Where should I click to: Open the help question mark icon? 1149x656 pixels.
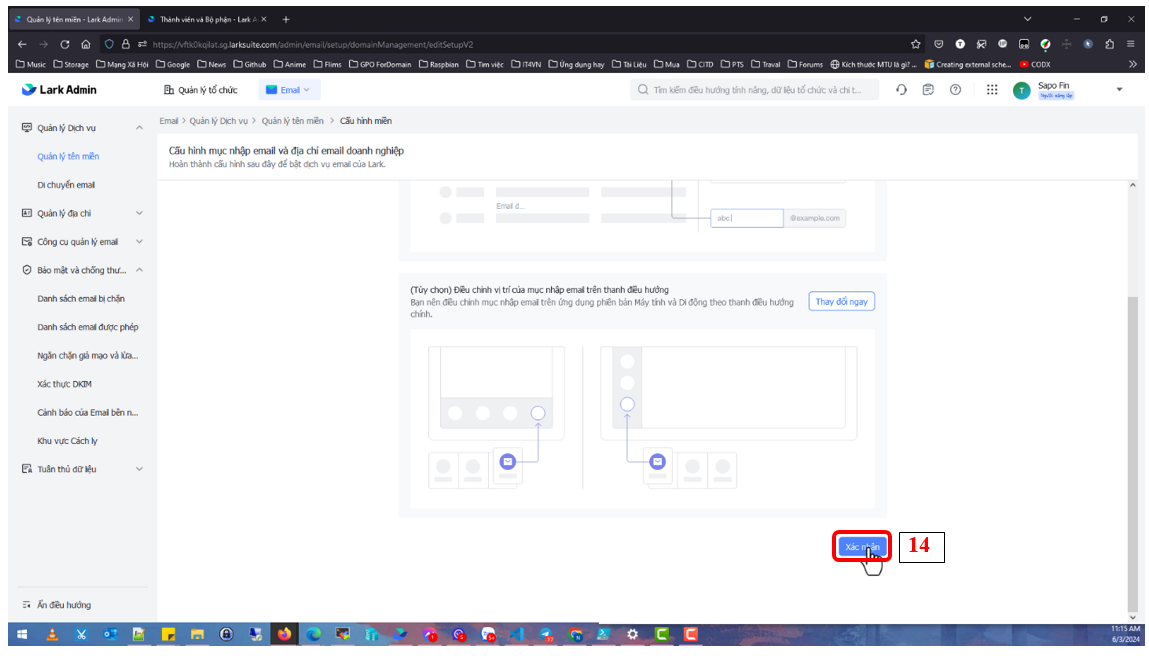(956, 89)
